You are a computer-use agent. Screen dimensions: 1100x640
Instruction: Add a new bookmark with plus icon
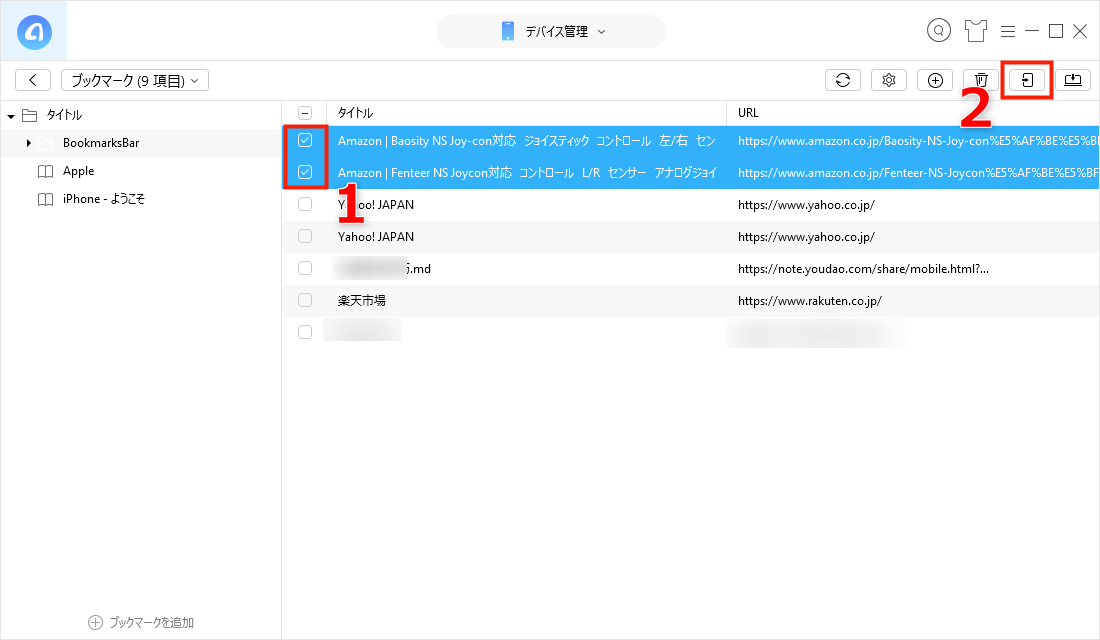935,80
